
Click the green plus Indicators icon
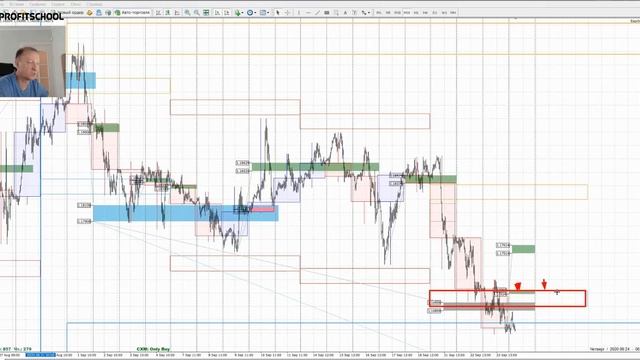point(237,13)
